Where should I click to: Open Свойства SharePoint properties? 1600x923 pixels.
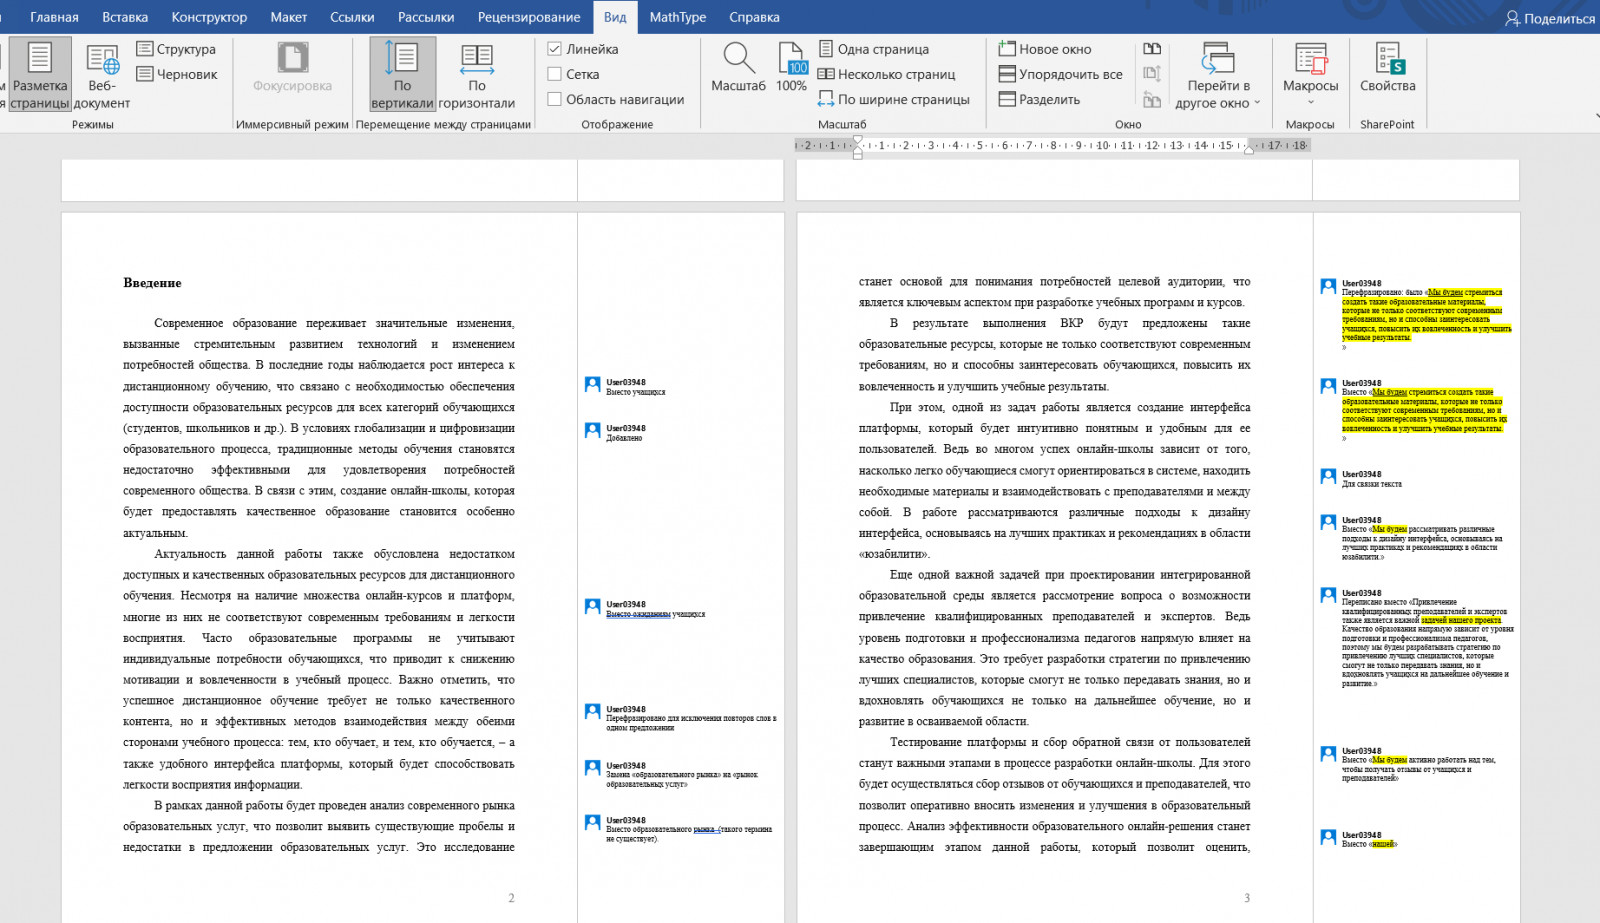1388,68
